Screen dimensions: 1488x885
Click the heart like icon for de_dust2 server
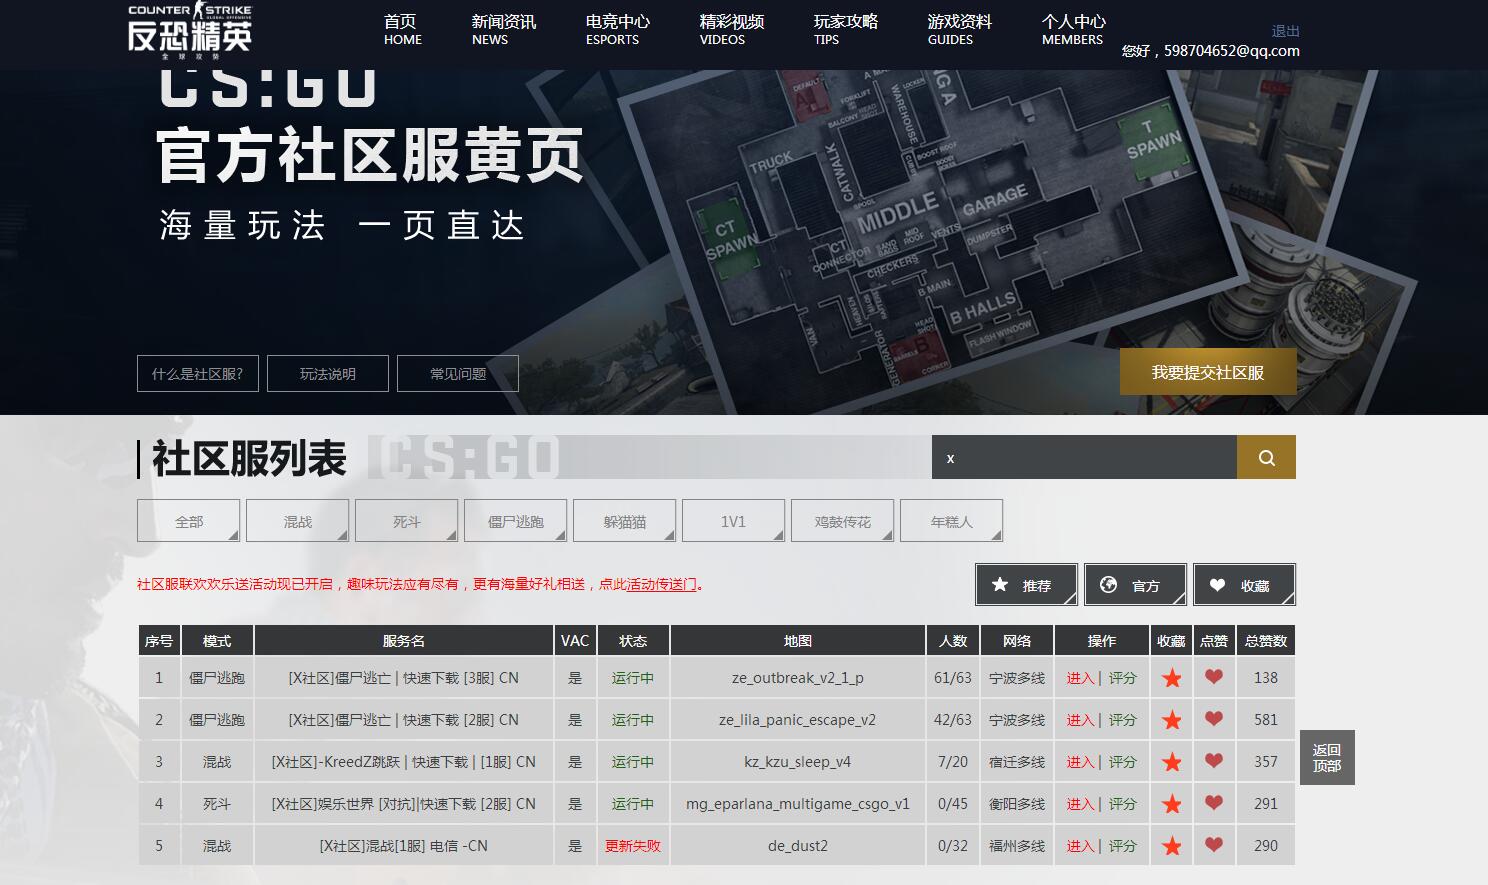1214,845
